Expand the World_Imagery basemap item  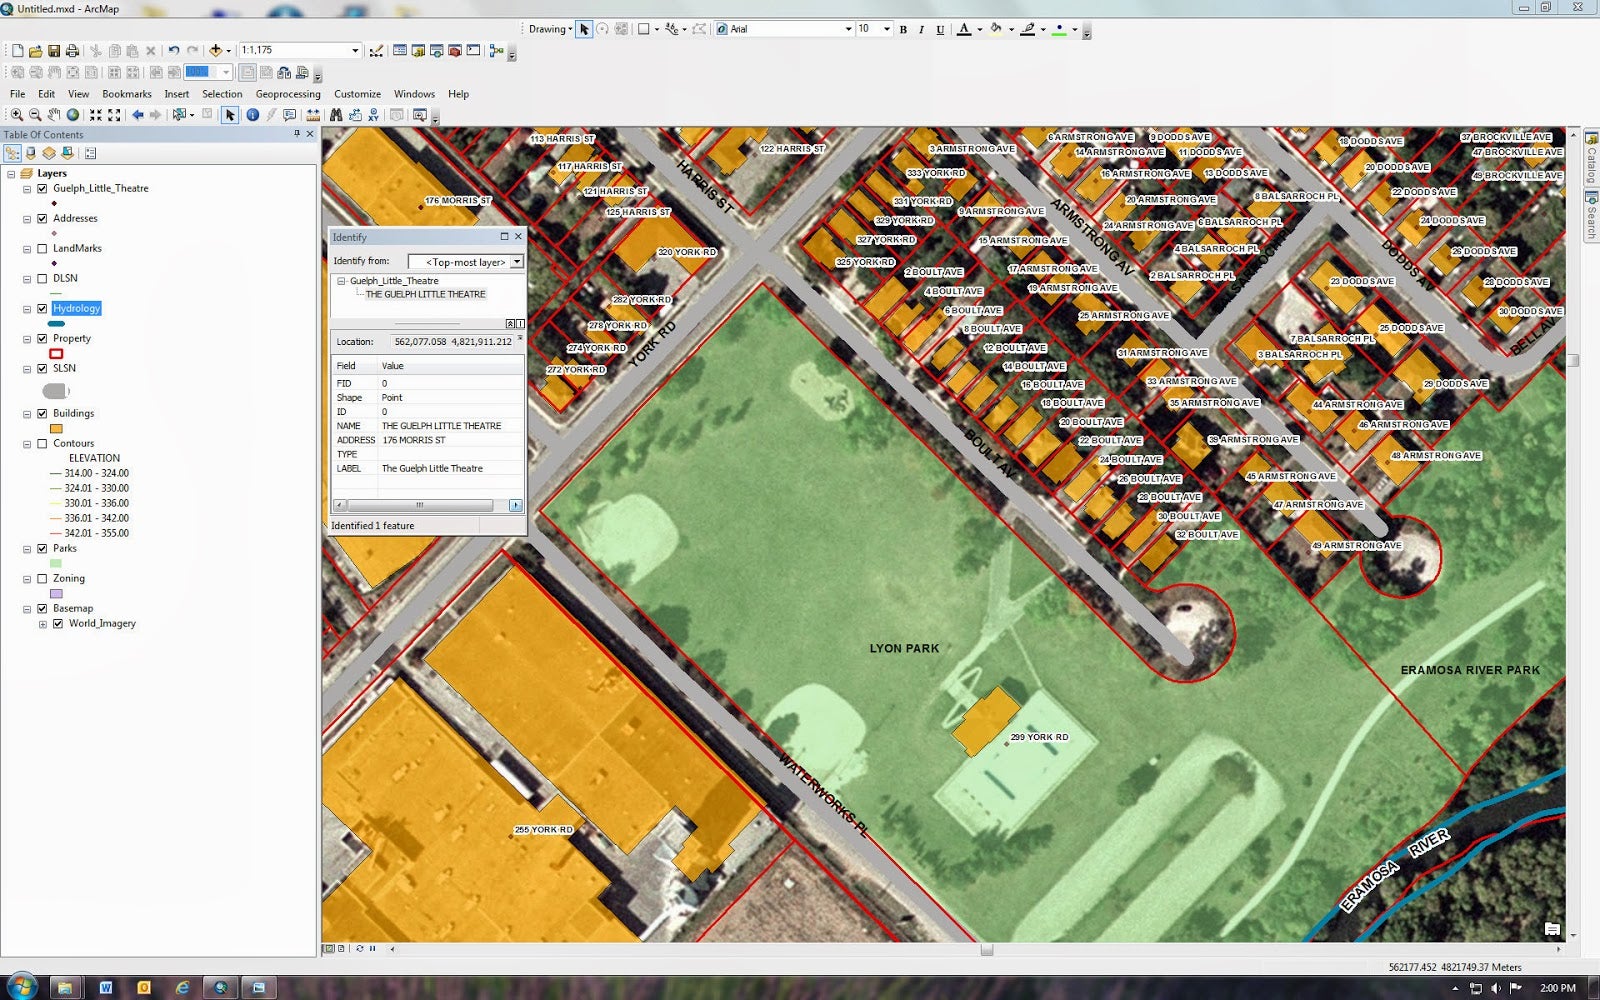click(42, 623)
